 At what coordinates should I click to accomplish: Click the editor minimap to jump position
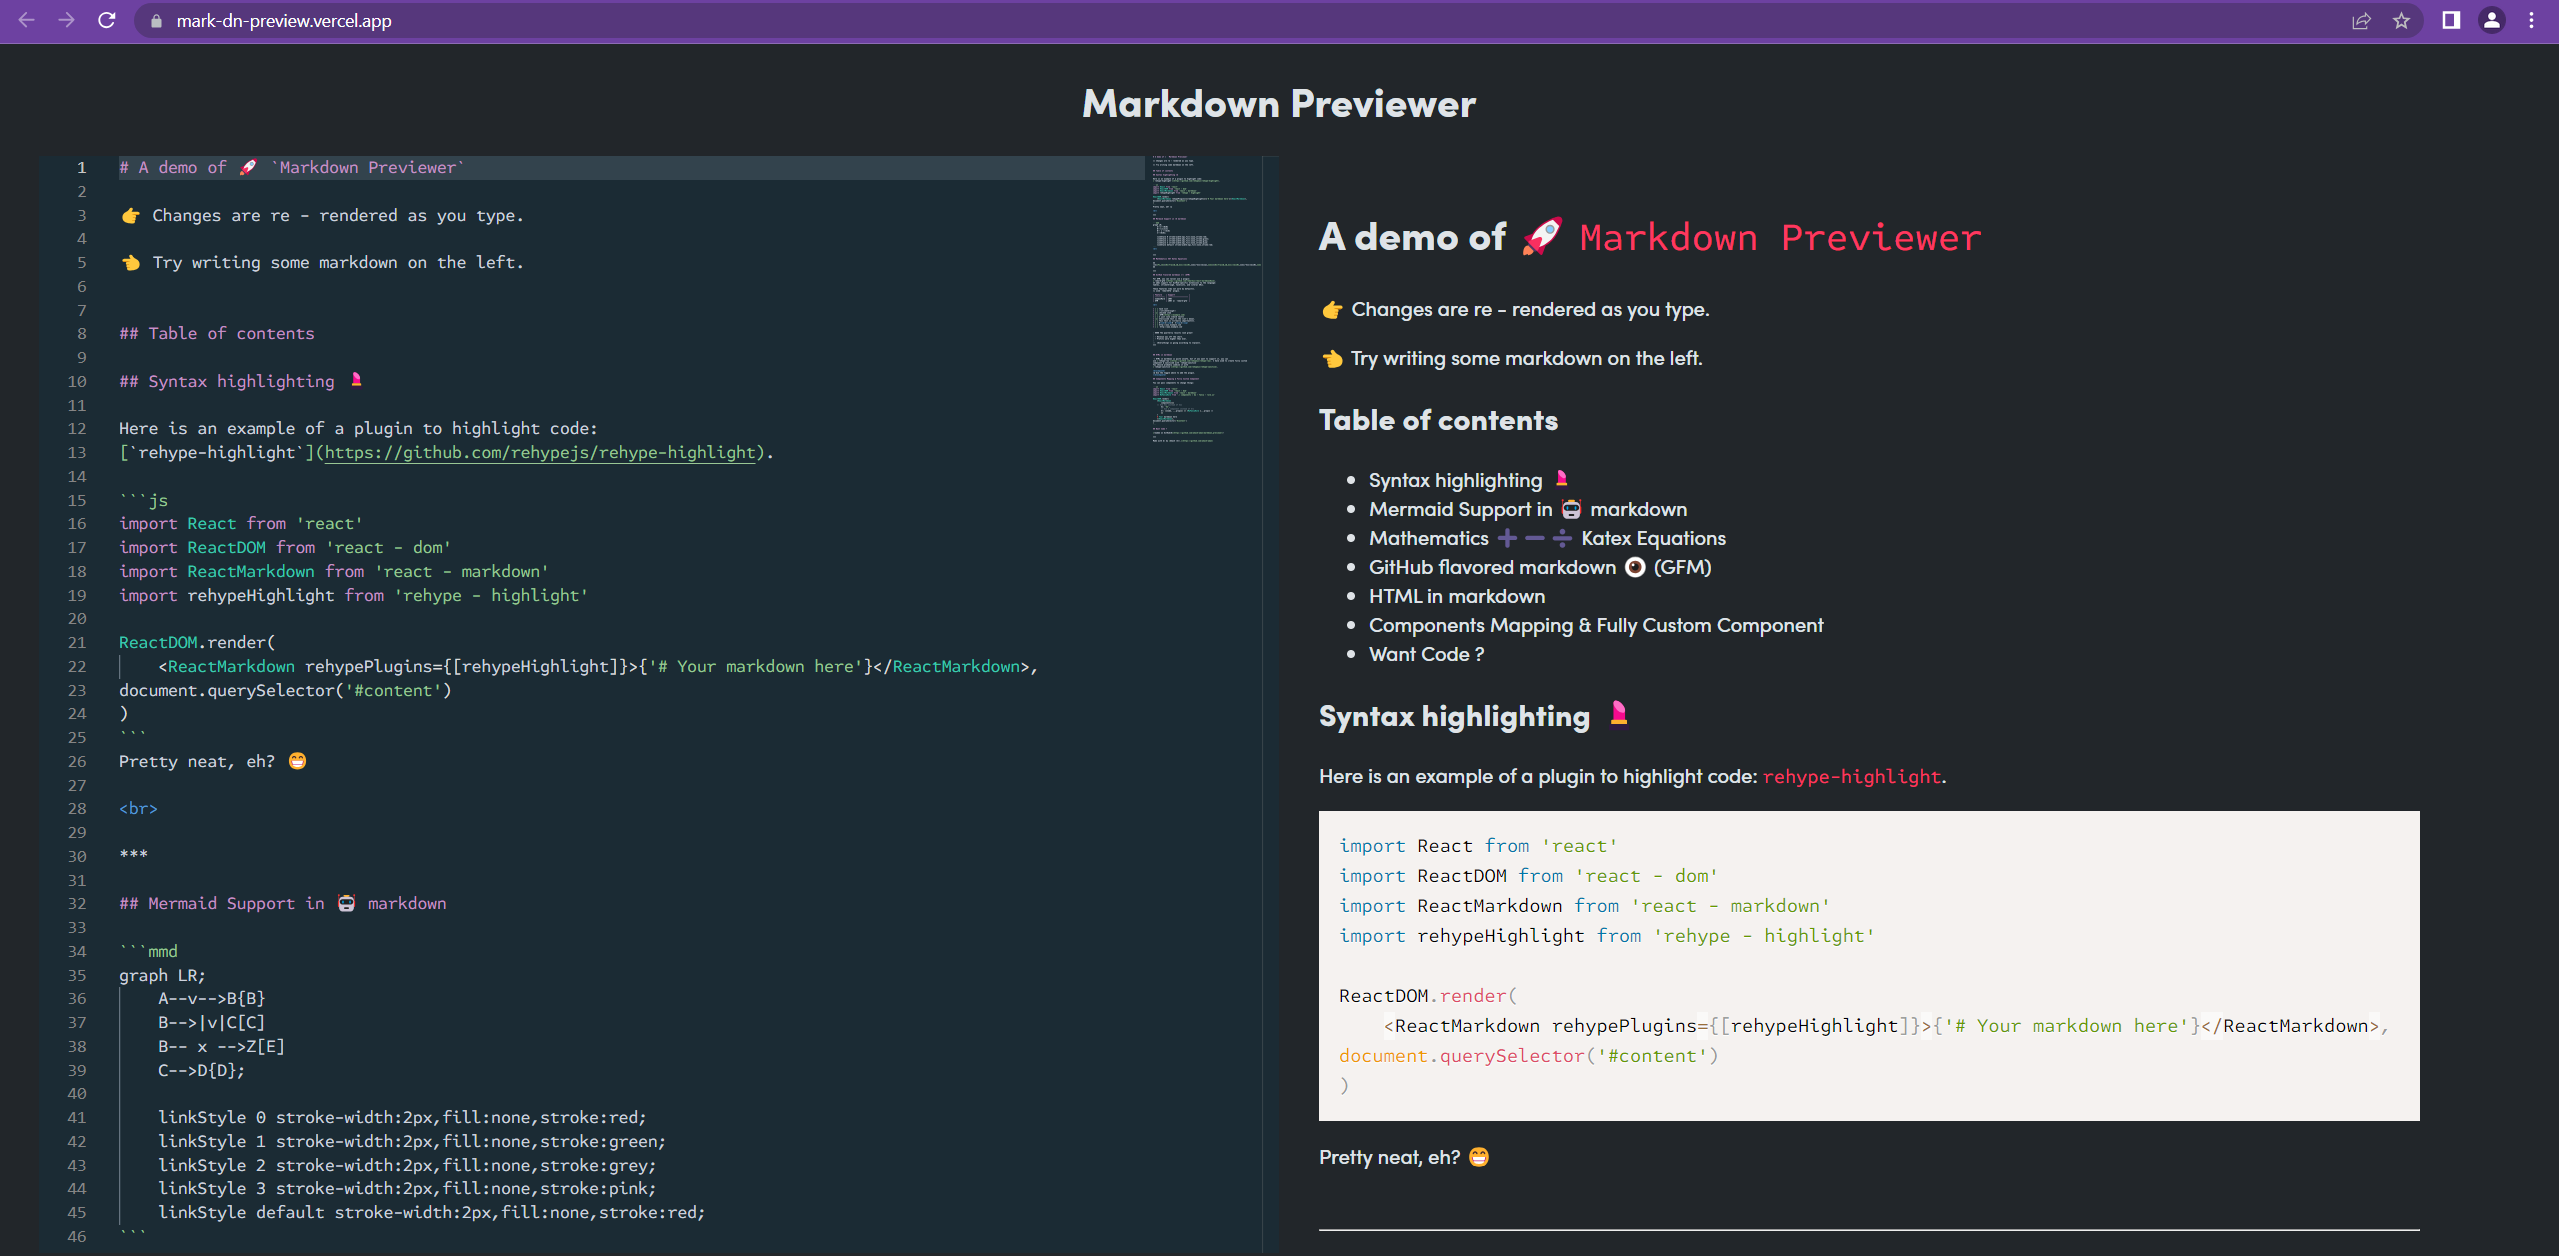[1200, 300]
